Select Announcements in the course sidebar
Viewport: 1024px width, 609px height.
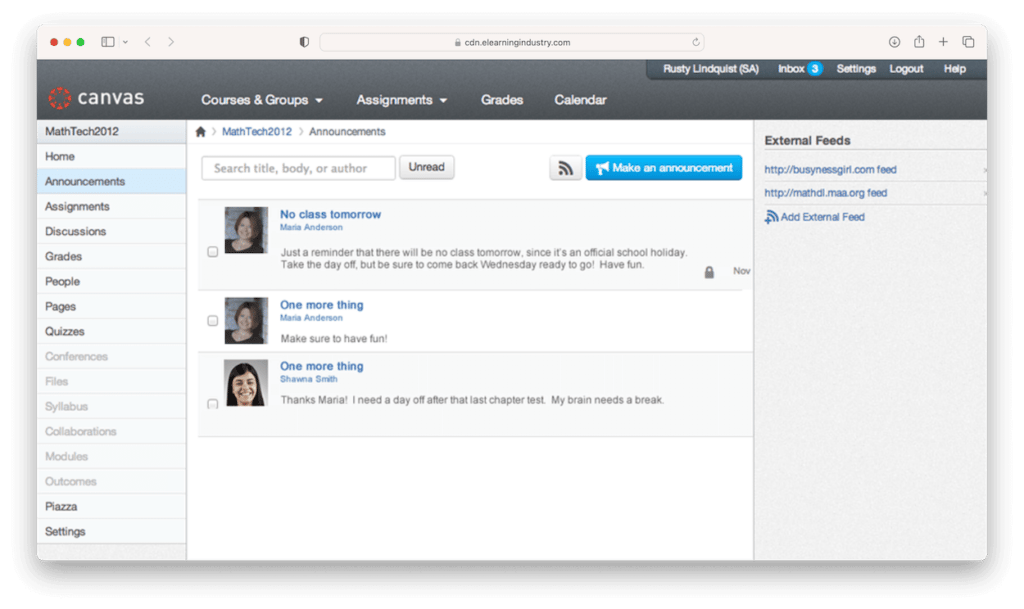[x=112, y=181]
